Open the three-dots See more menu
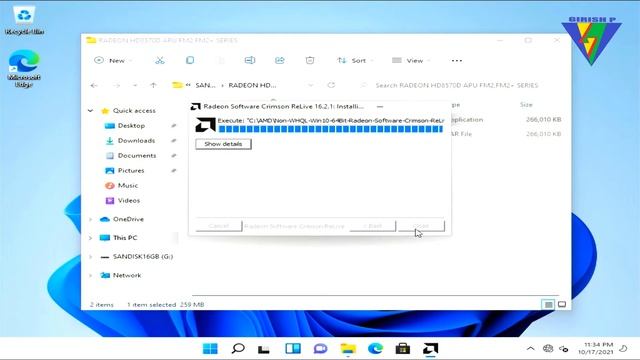640x360 pixels. pos(457,60)
